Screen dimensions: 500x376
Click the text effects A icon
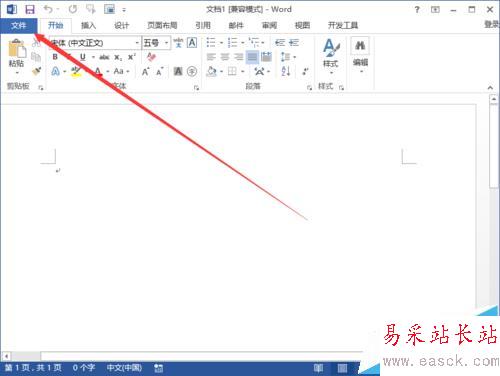(56, 71)
